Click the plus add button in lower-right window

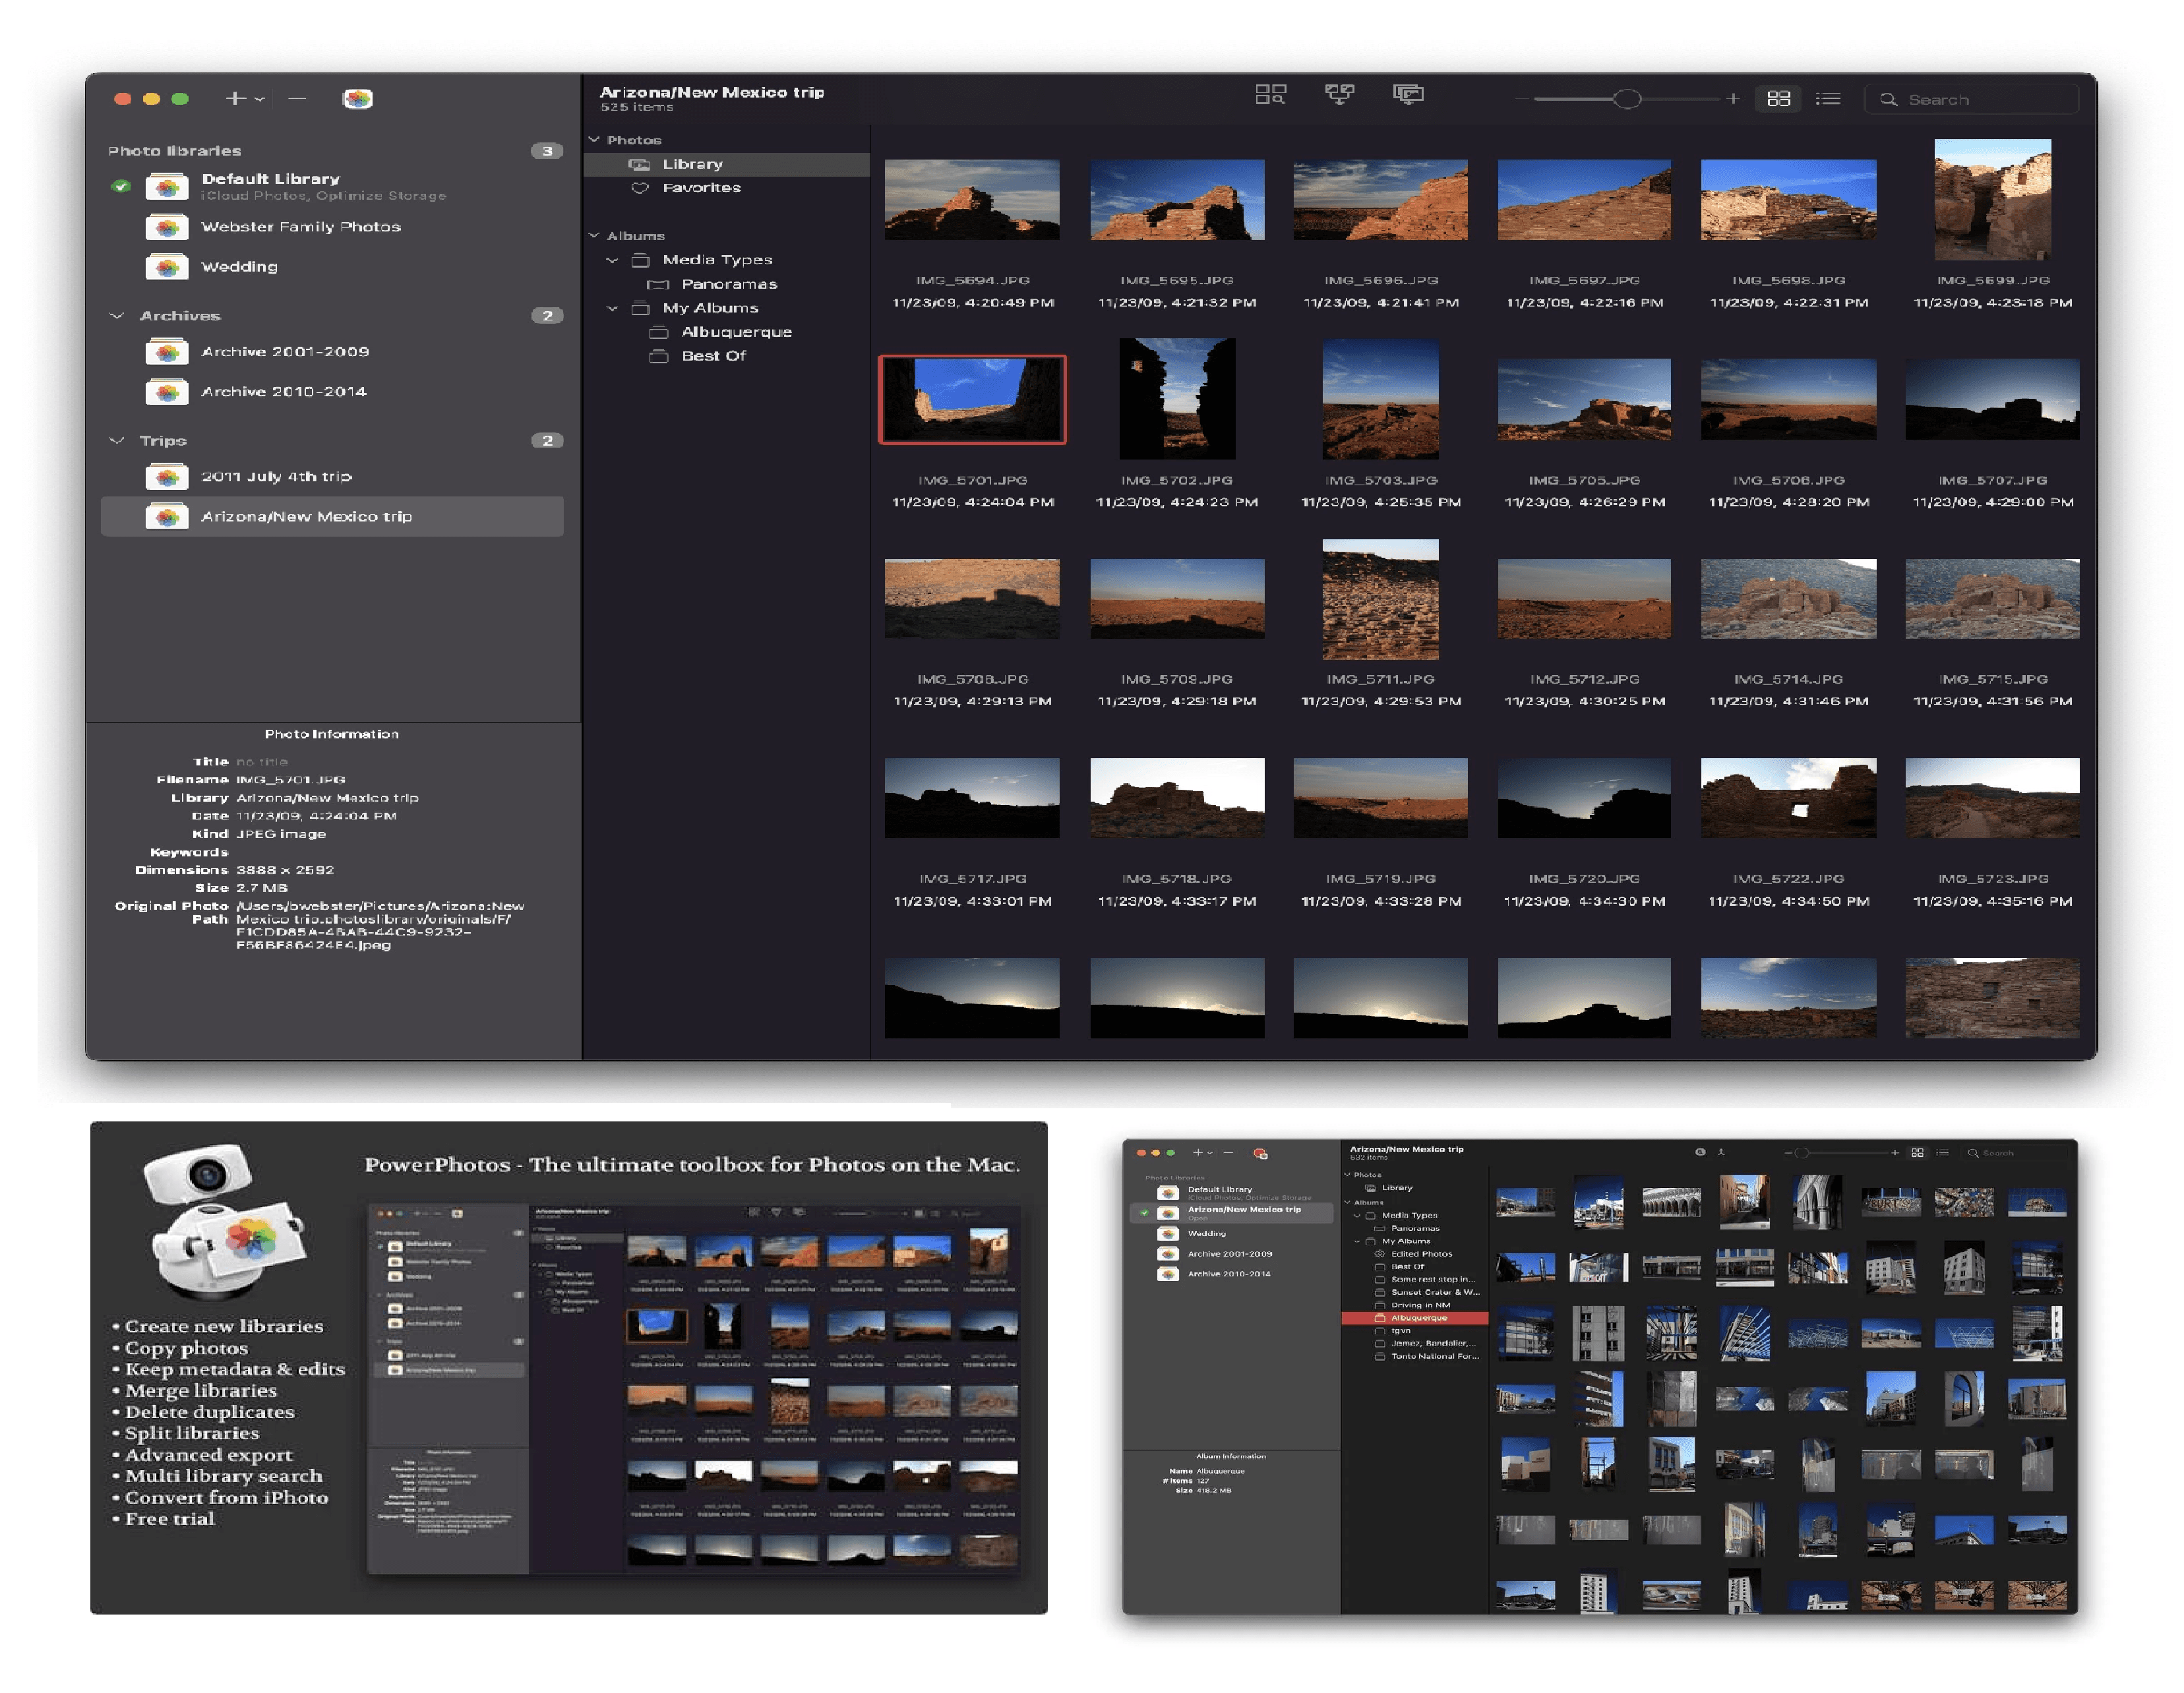pyautogui.click(x=1198, y=1153)
